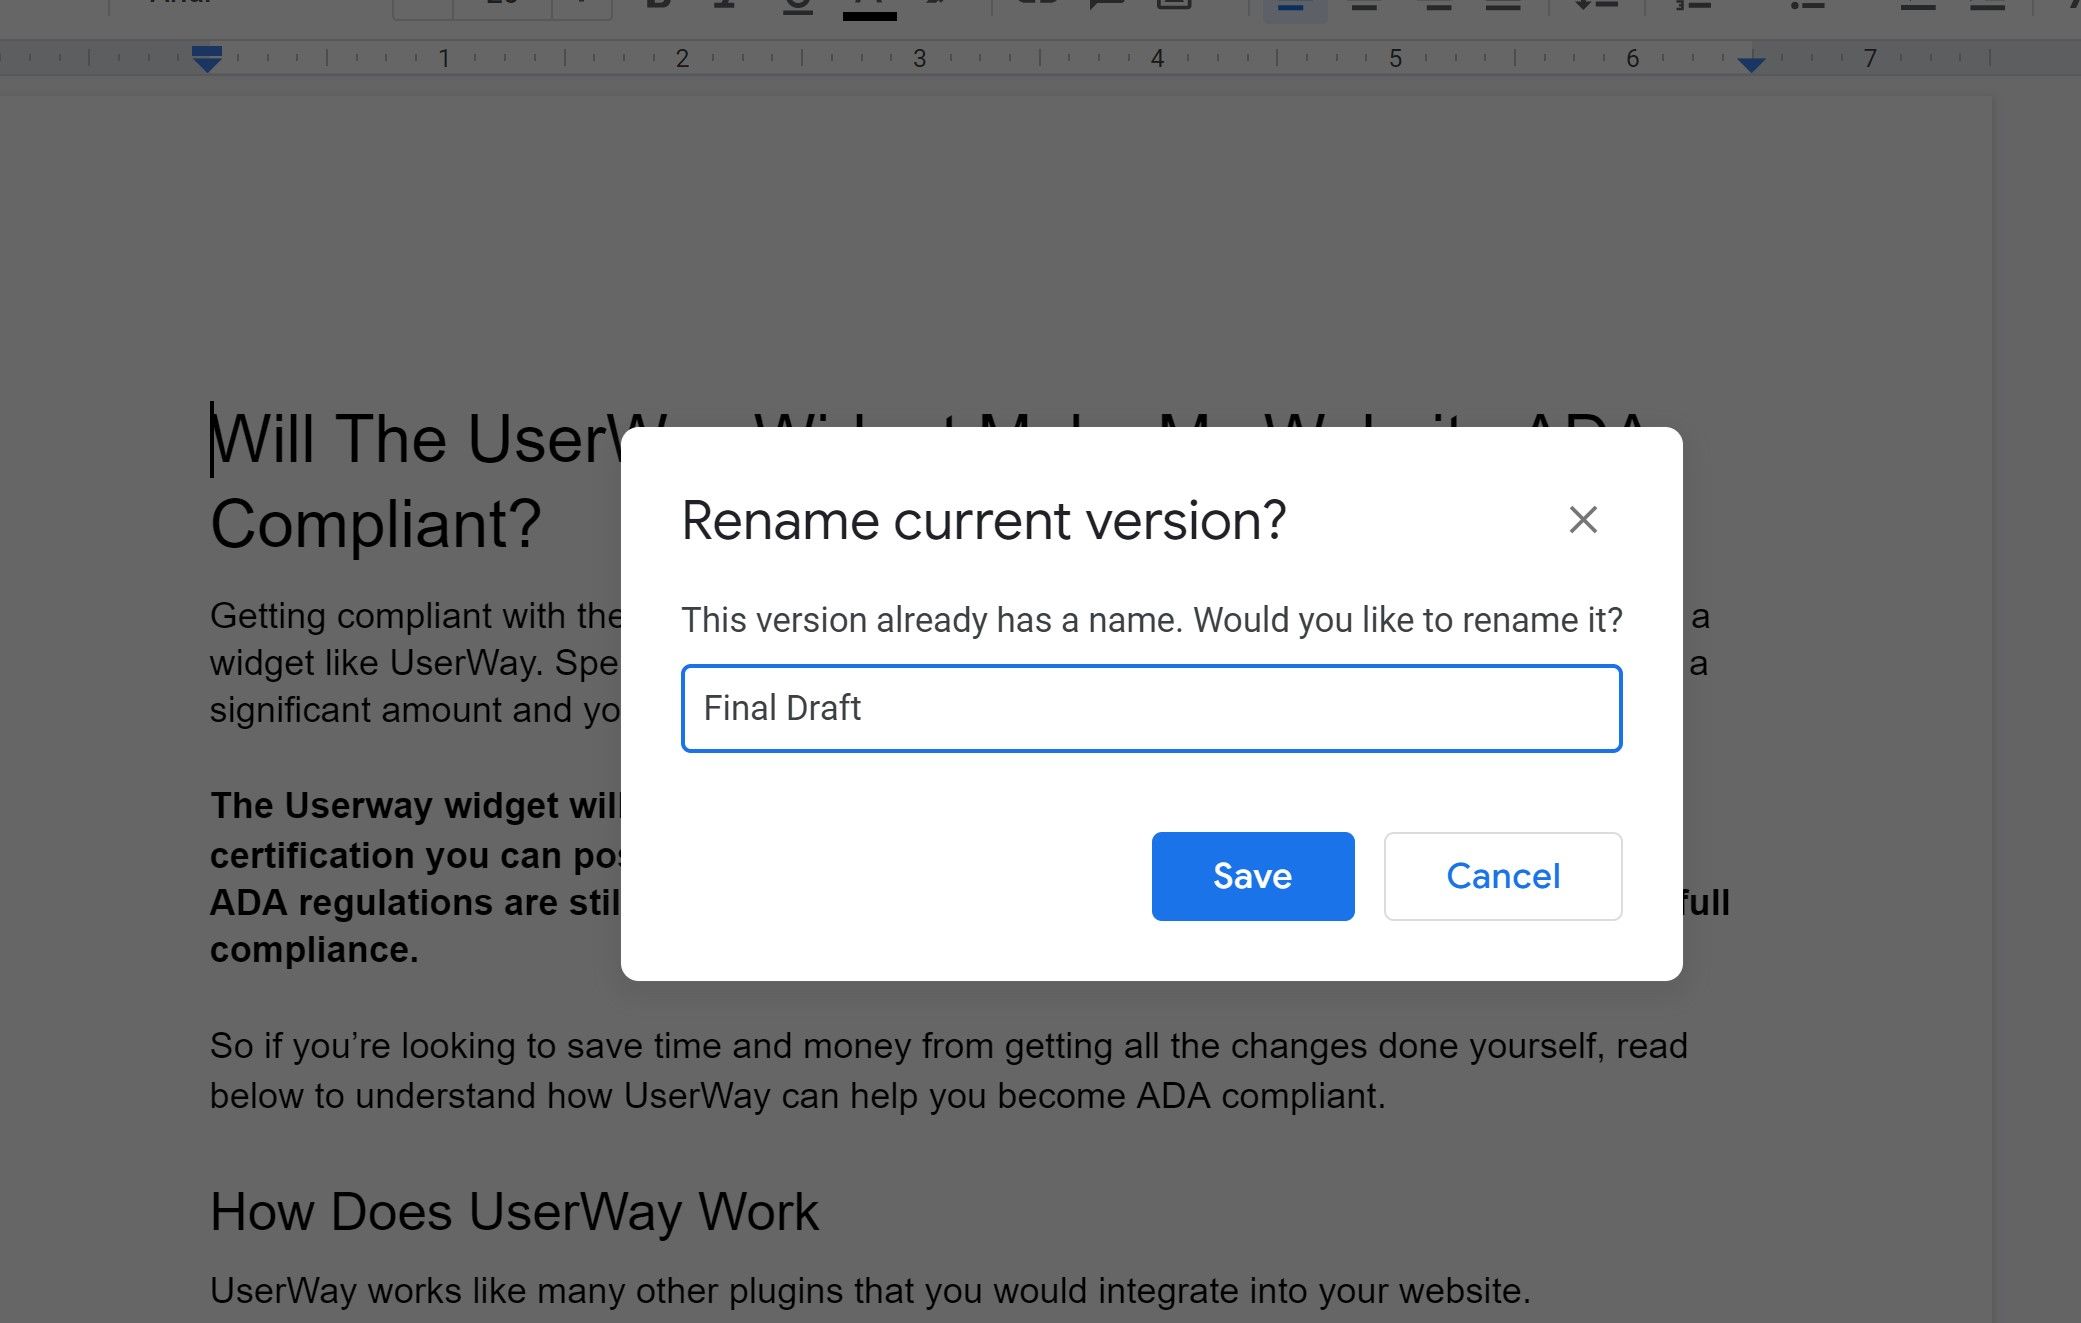The height and width of the screenshot is (1323, 2081).
Task: Click the center align icon in the toolbar
Action: point(1365,8)
